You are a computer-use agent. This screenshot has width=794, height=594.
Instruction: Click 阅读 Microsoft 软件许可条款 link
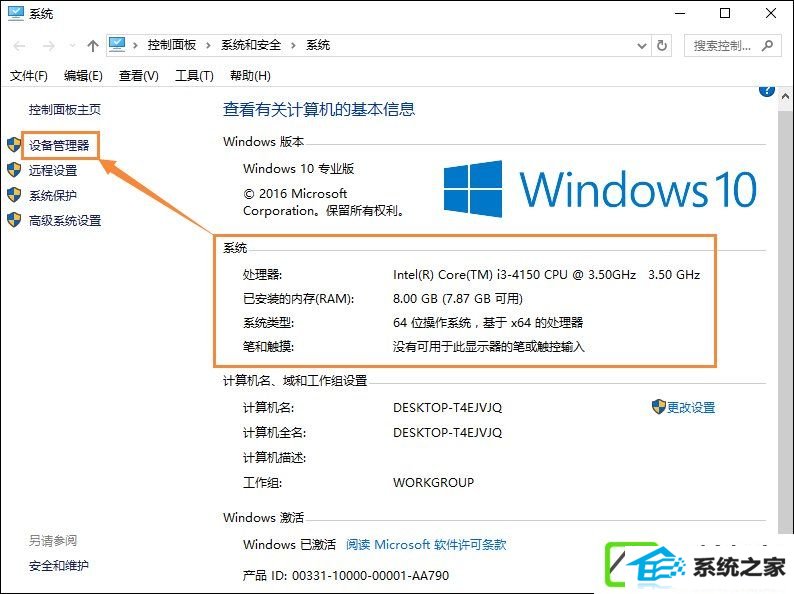(x=426, y=545)
